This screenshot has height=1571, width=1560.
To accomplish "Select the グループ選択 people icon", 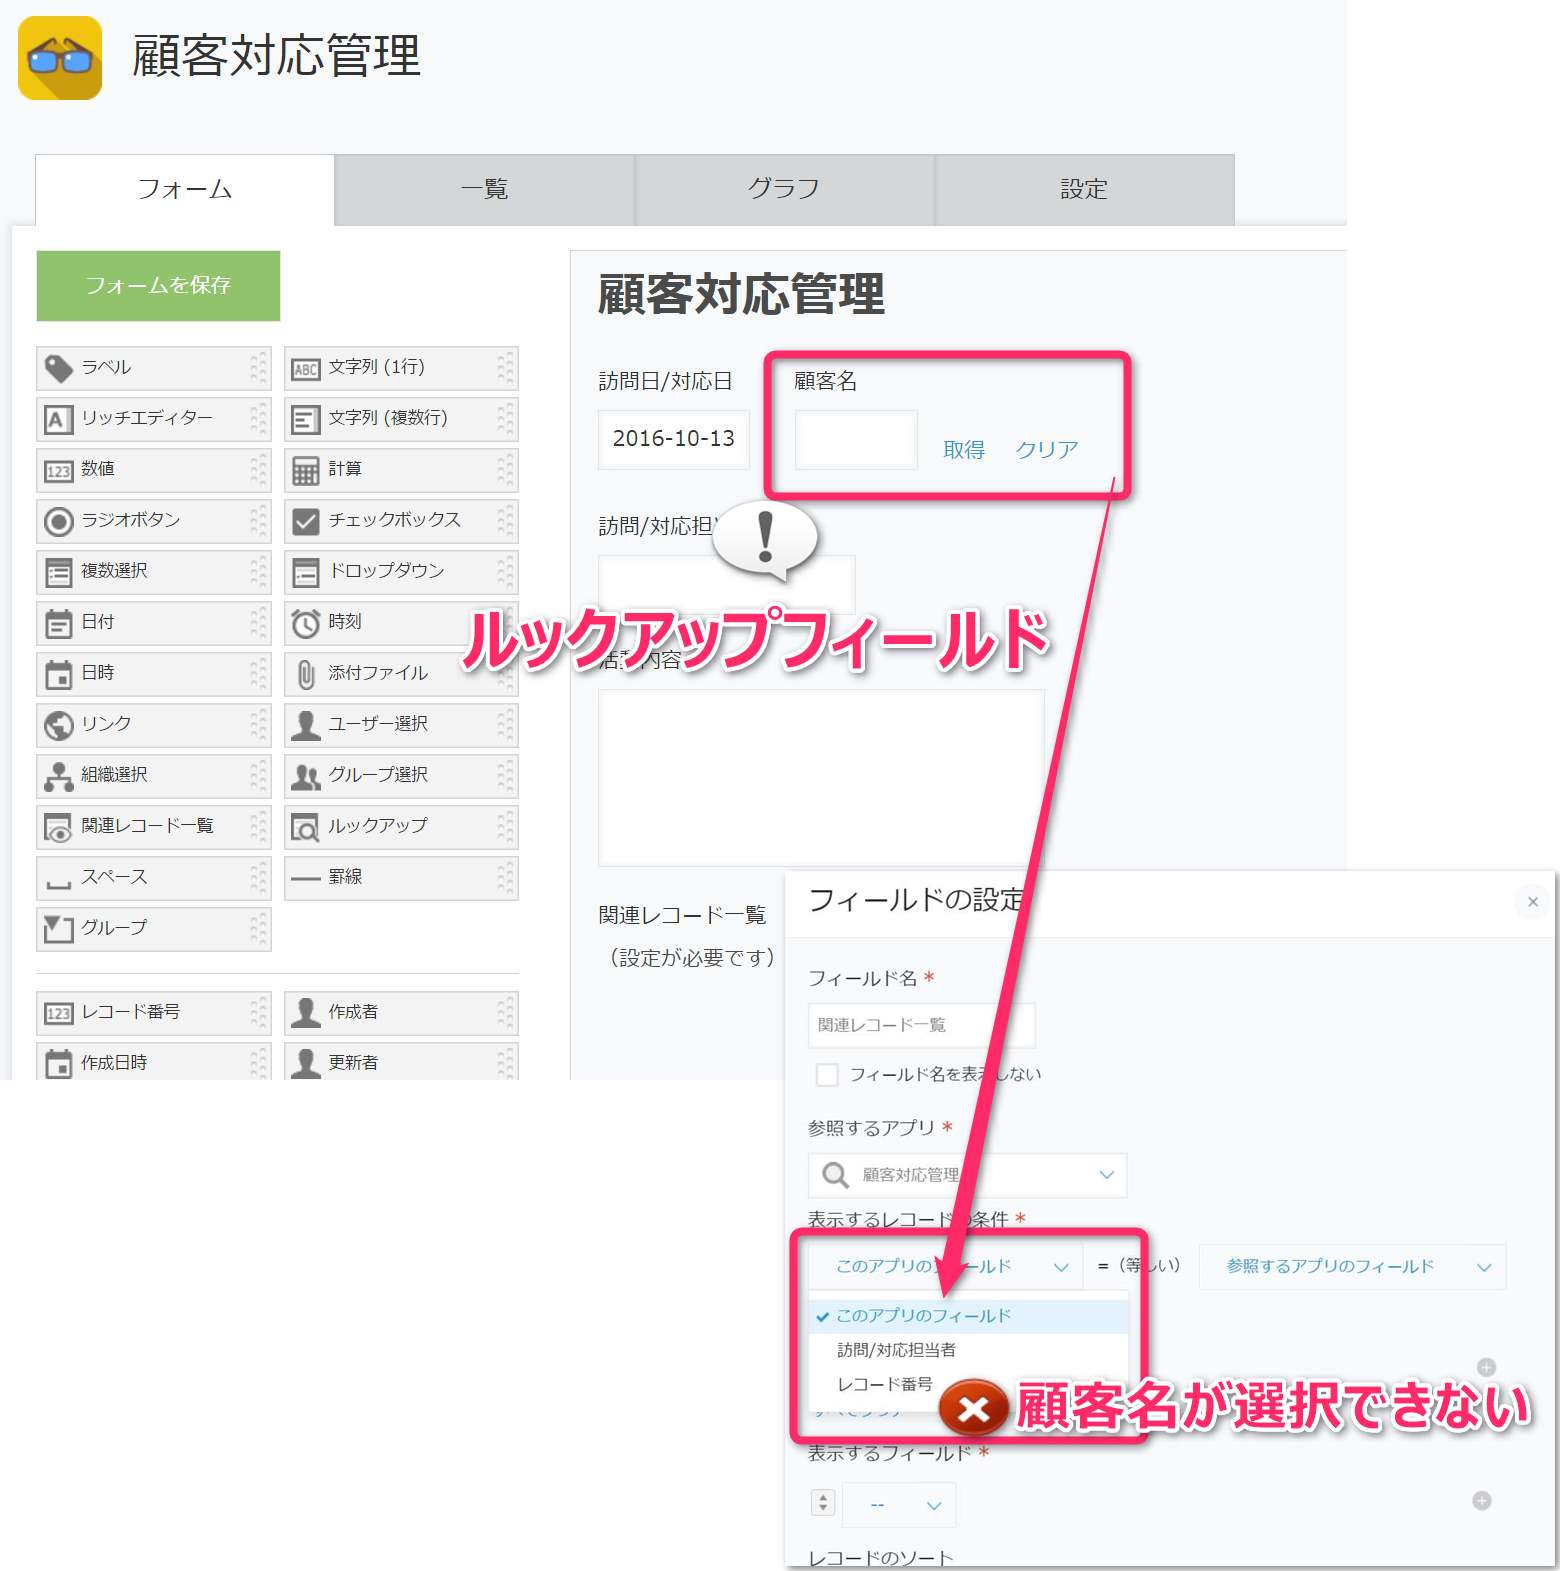I will coord(306,776).
